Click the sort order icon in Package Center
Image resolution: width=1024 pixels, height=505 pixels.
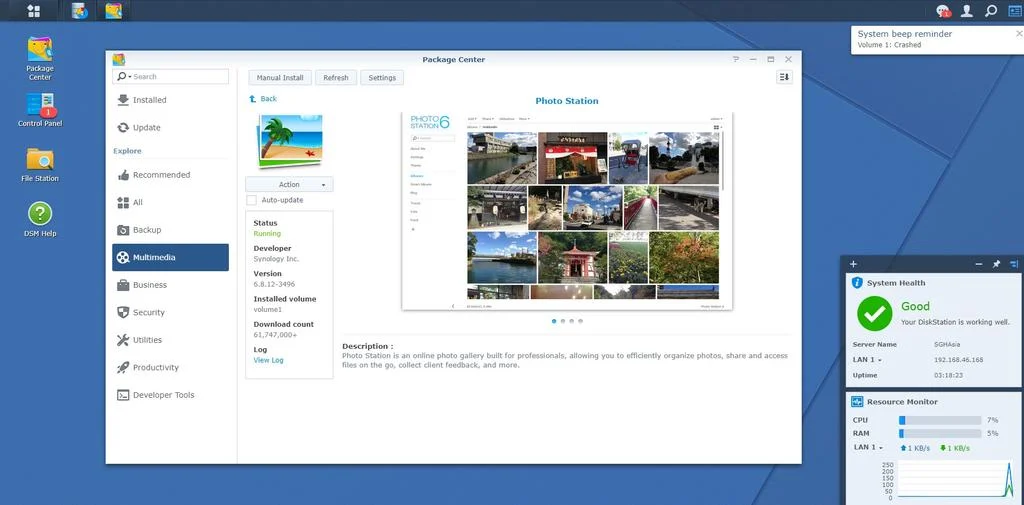point(784,77)
